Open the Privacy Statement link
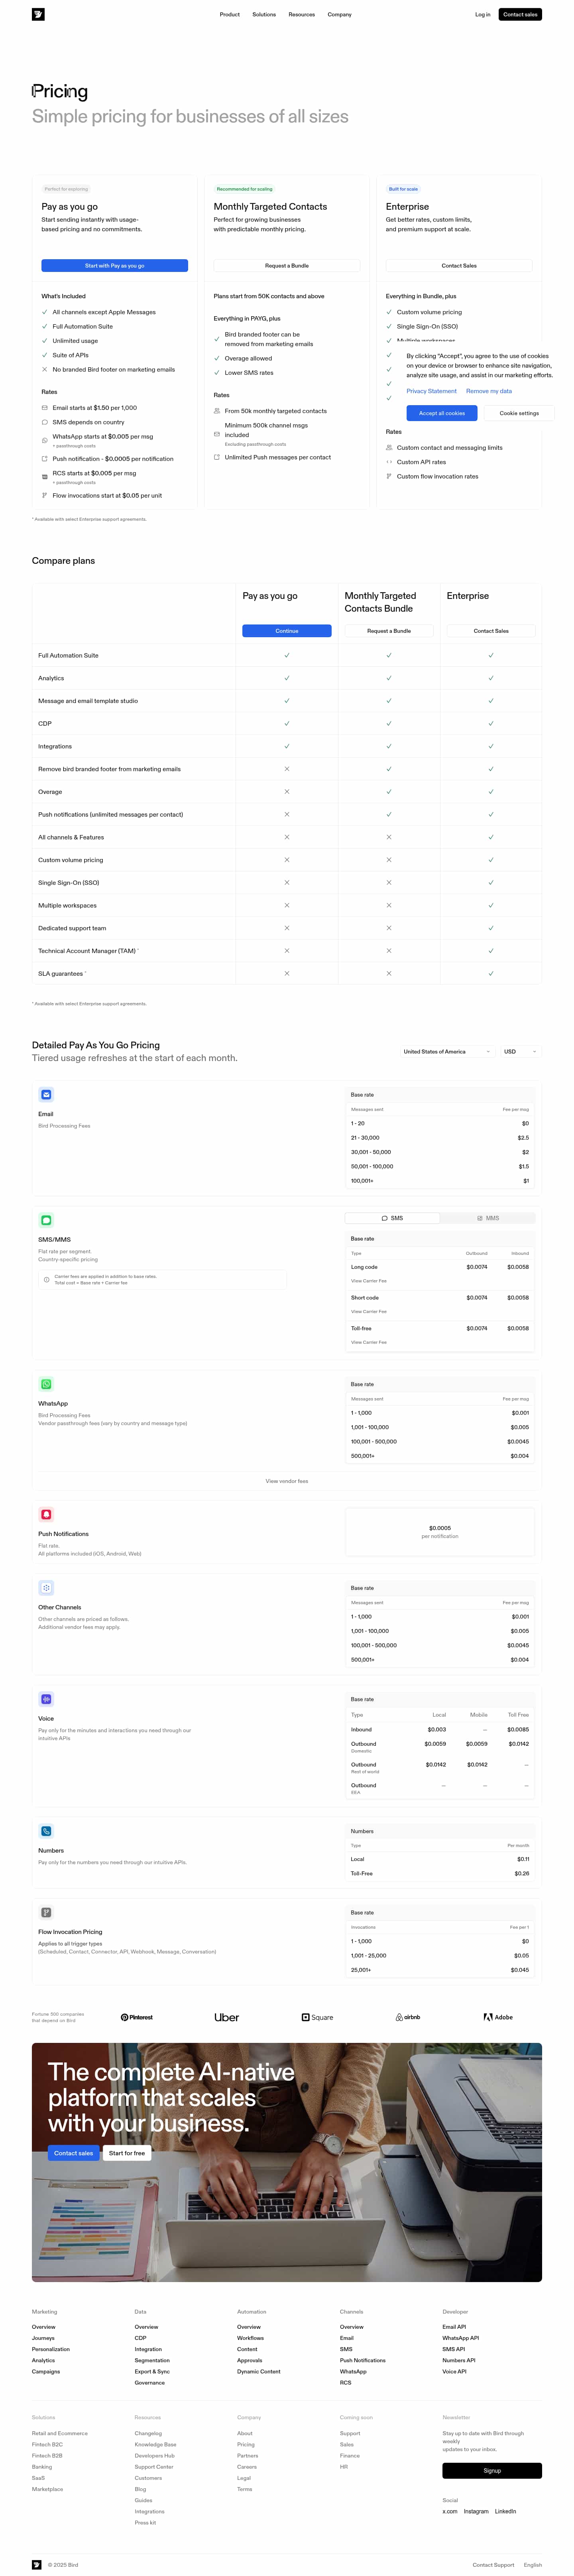 point(432,391)
